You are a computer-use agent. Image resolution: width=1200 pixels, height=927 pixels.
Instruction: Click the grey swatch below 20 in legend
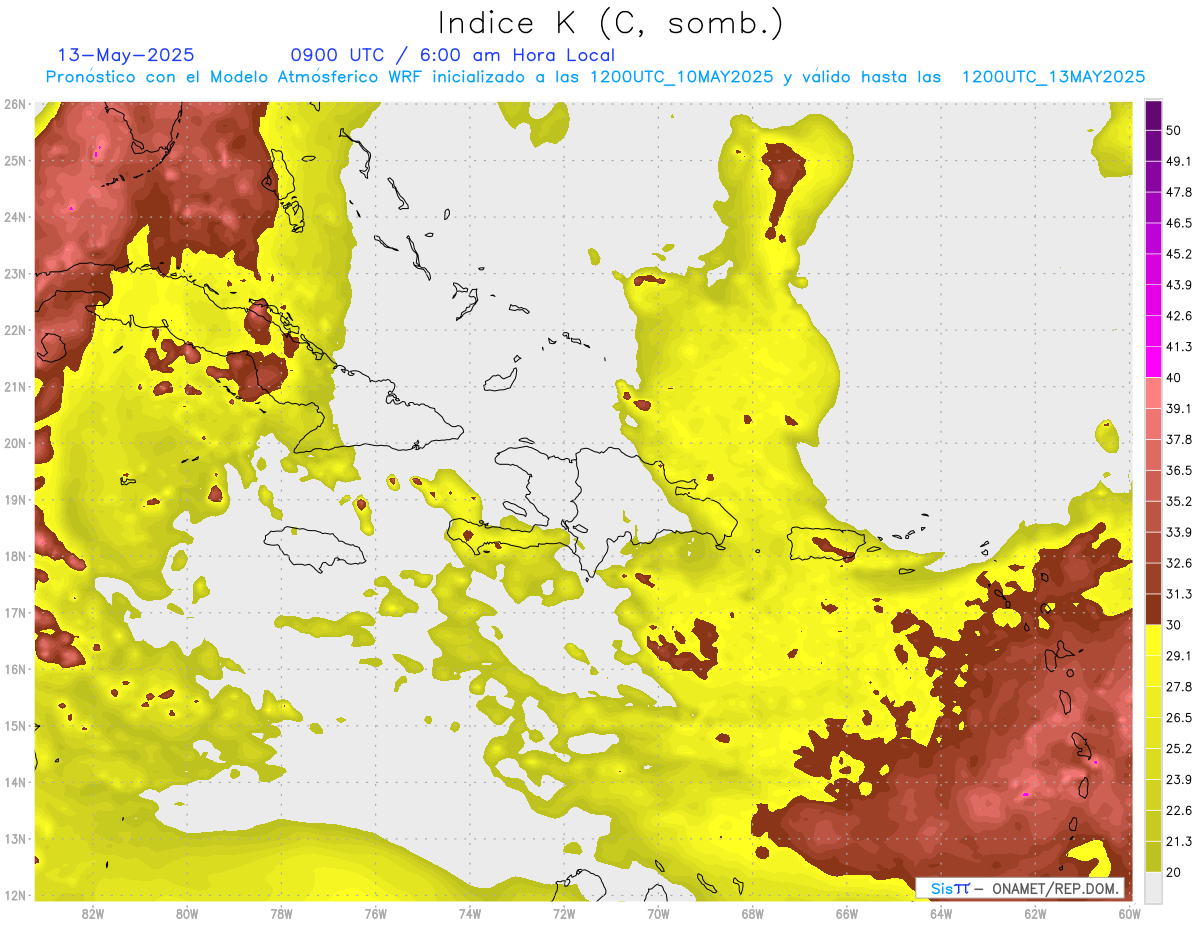point(1153,886)
